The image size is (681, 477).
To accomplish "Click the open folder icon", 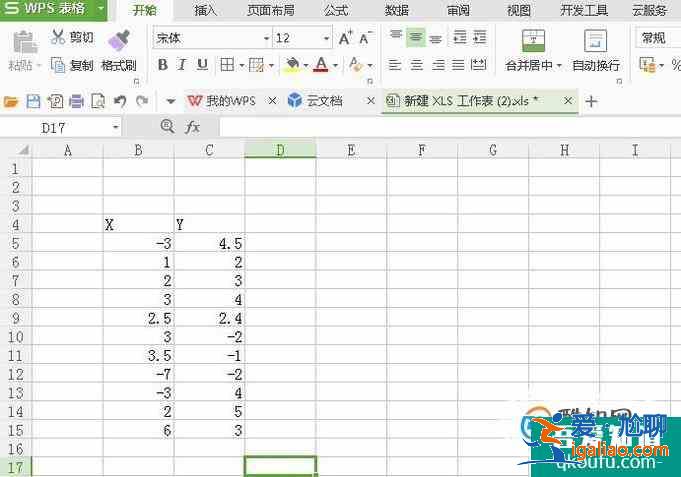I will [x=11, y=102].
